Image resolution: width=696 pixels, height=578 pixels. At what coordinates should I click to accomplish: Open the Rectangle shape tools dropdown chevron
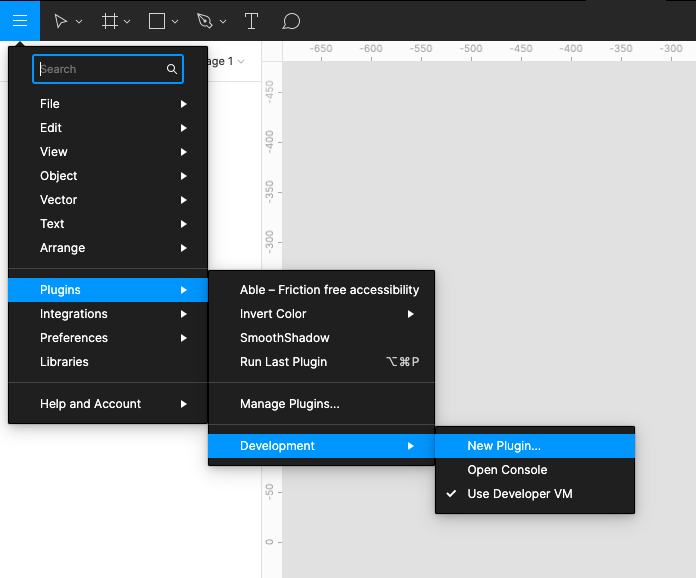click(176, 22)
